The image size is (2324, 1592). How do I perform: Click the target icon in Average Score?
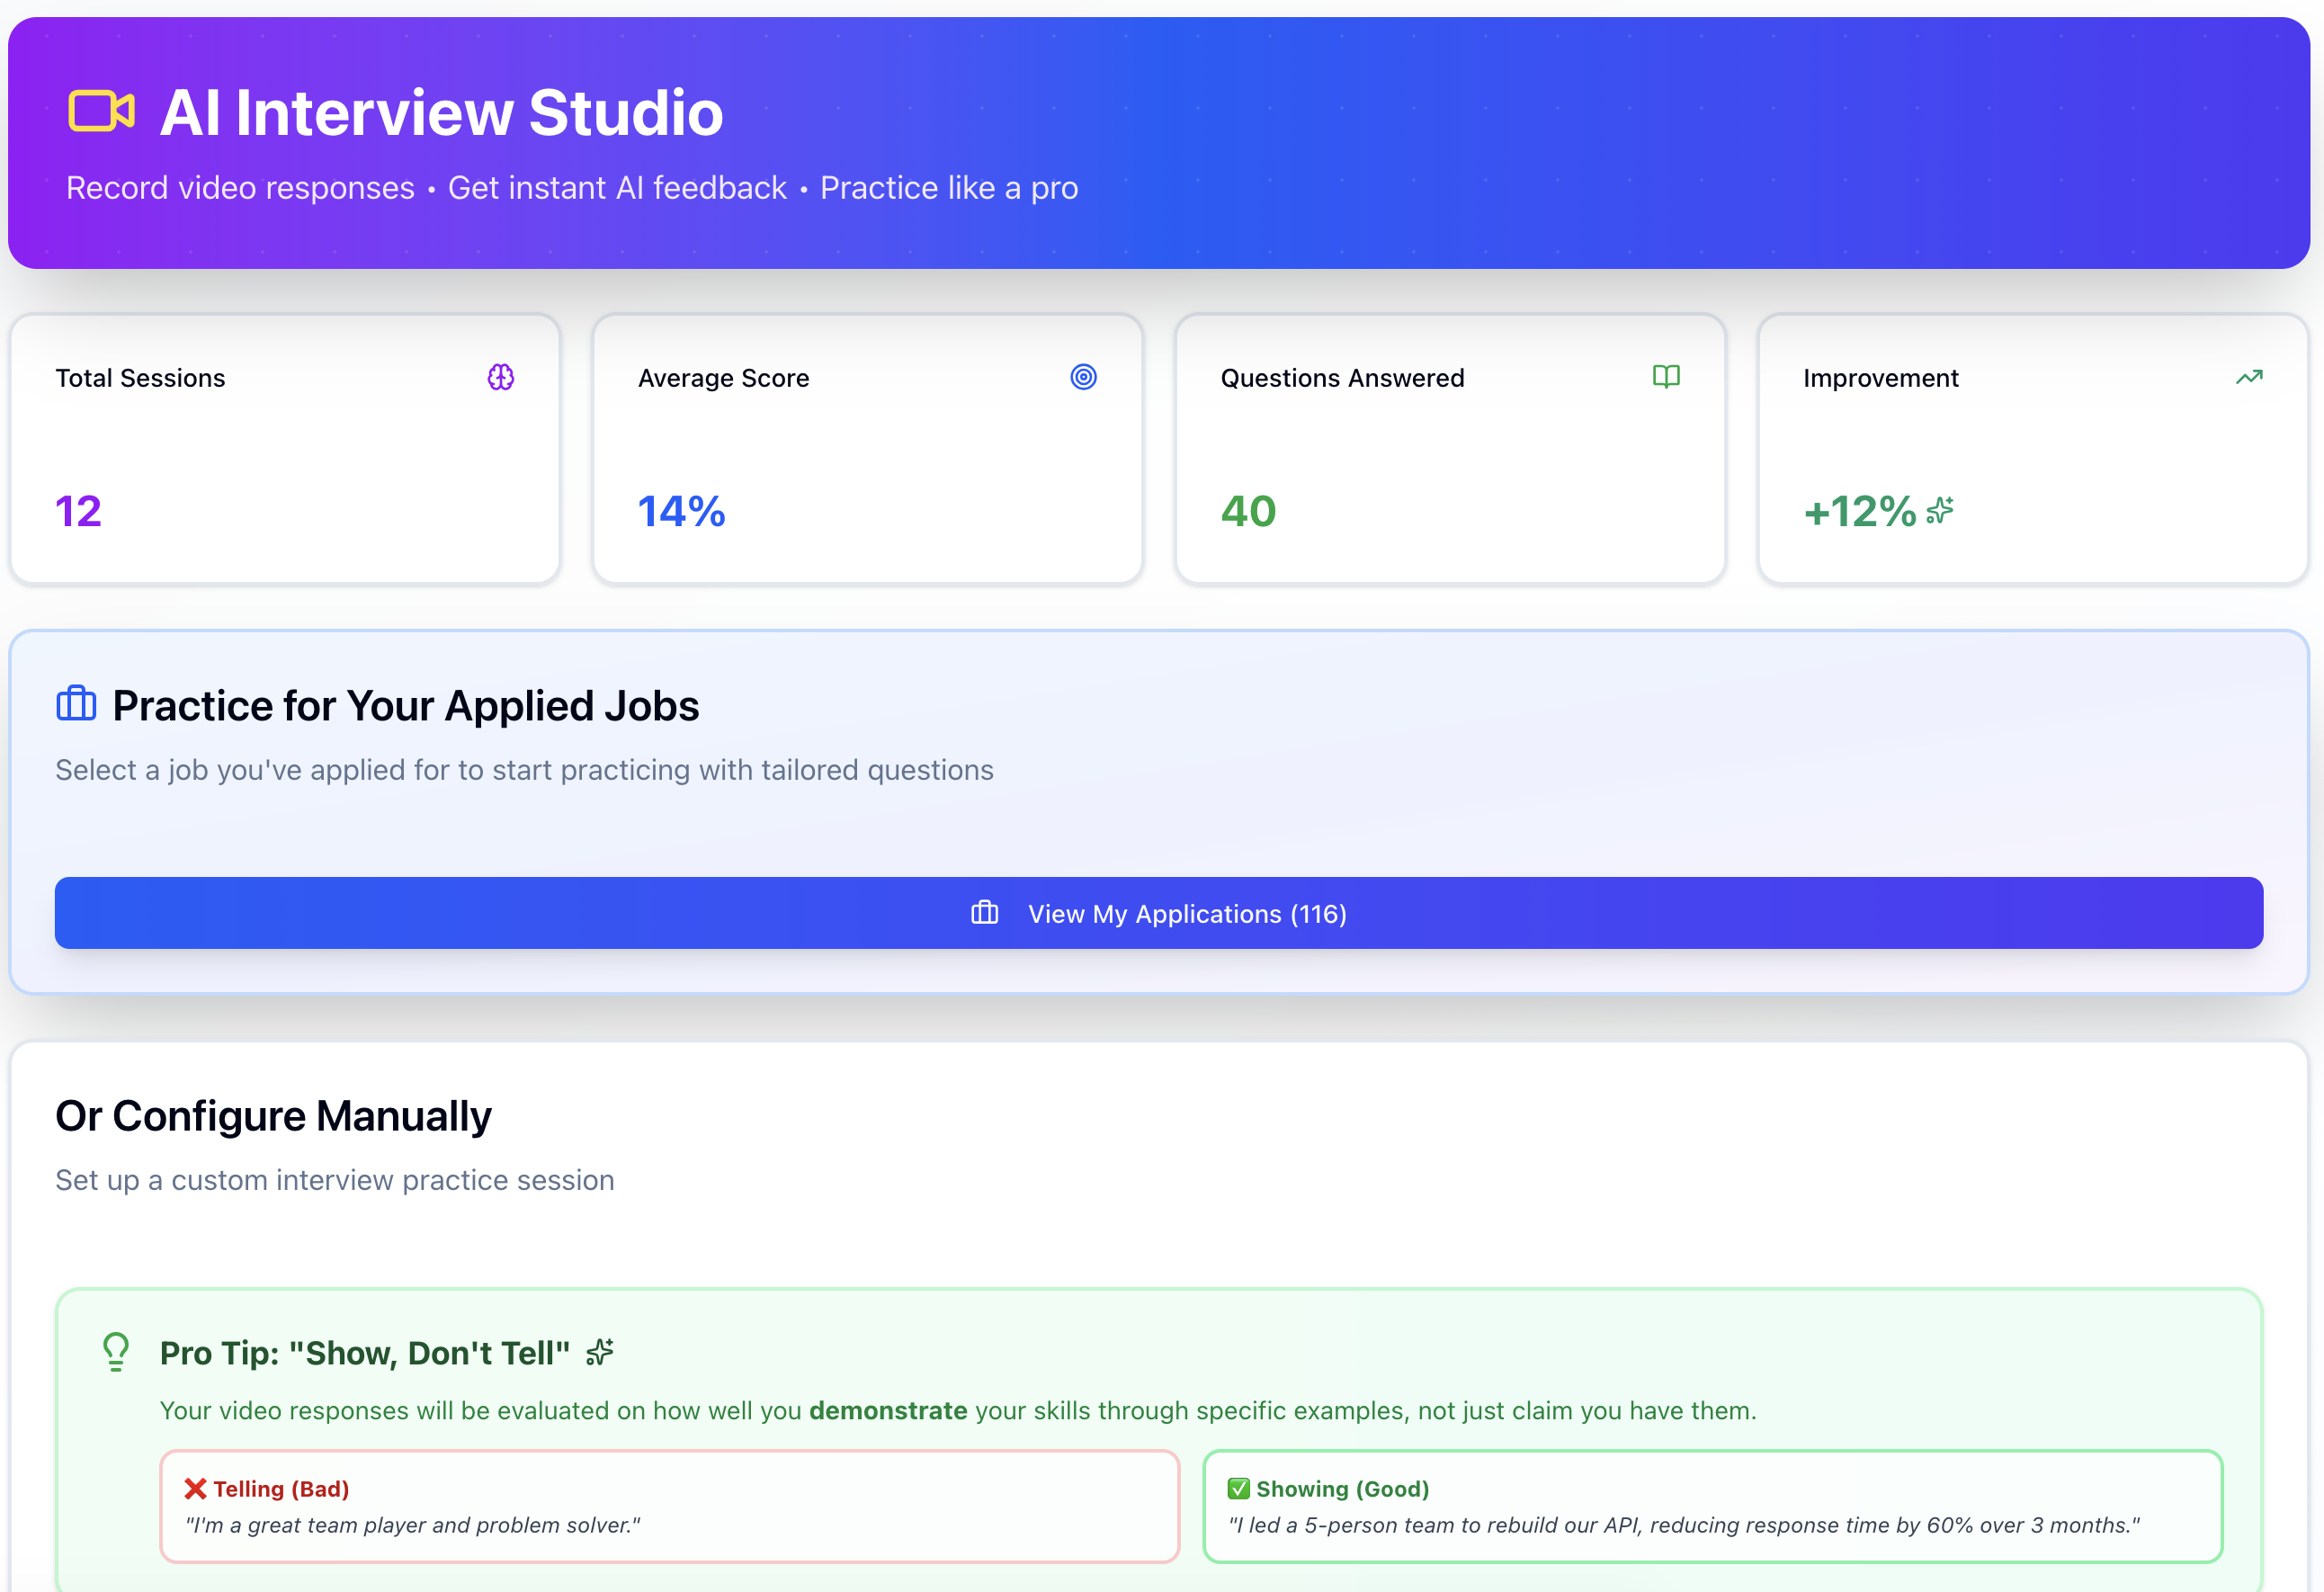coord(1083,377)
